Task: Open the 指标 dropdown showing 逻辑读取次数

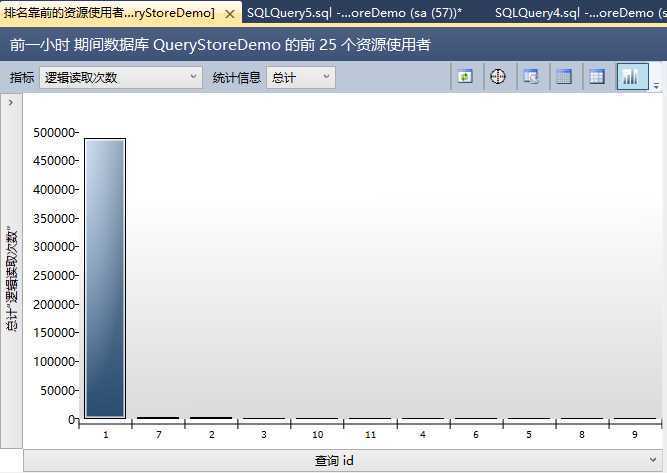Action: 121,77
